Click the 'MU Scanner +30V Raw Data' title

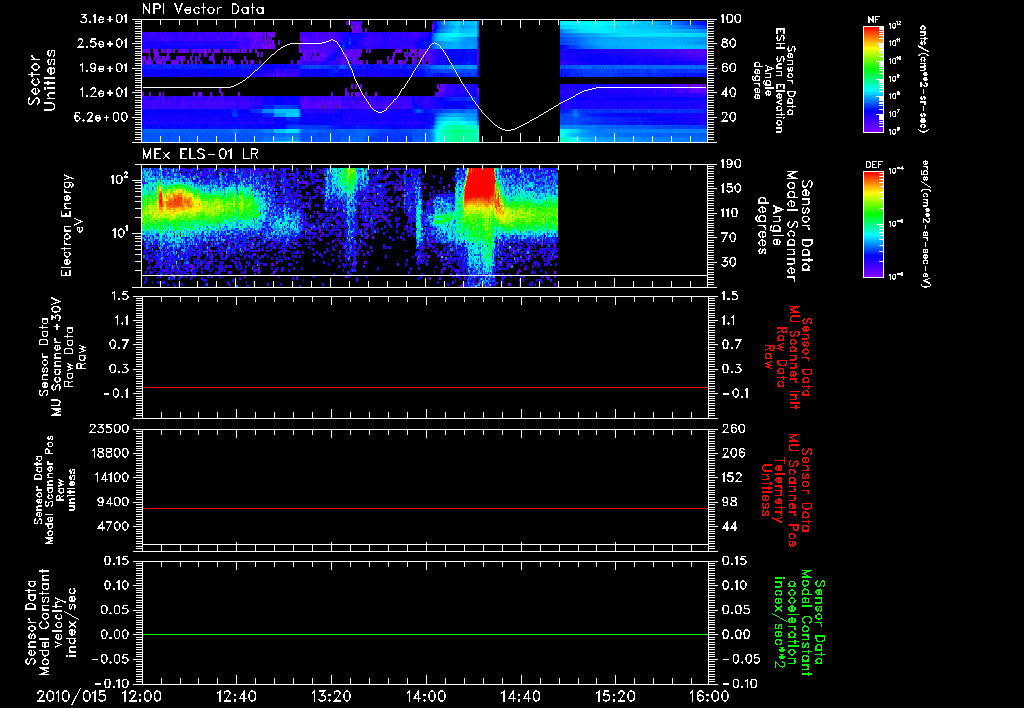point(62,357)
